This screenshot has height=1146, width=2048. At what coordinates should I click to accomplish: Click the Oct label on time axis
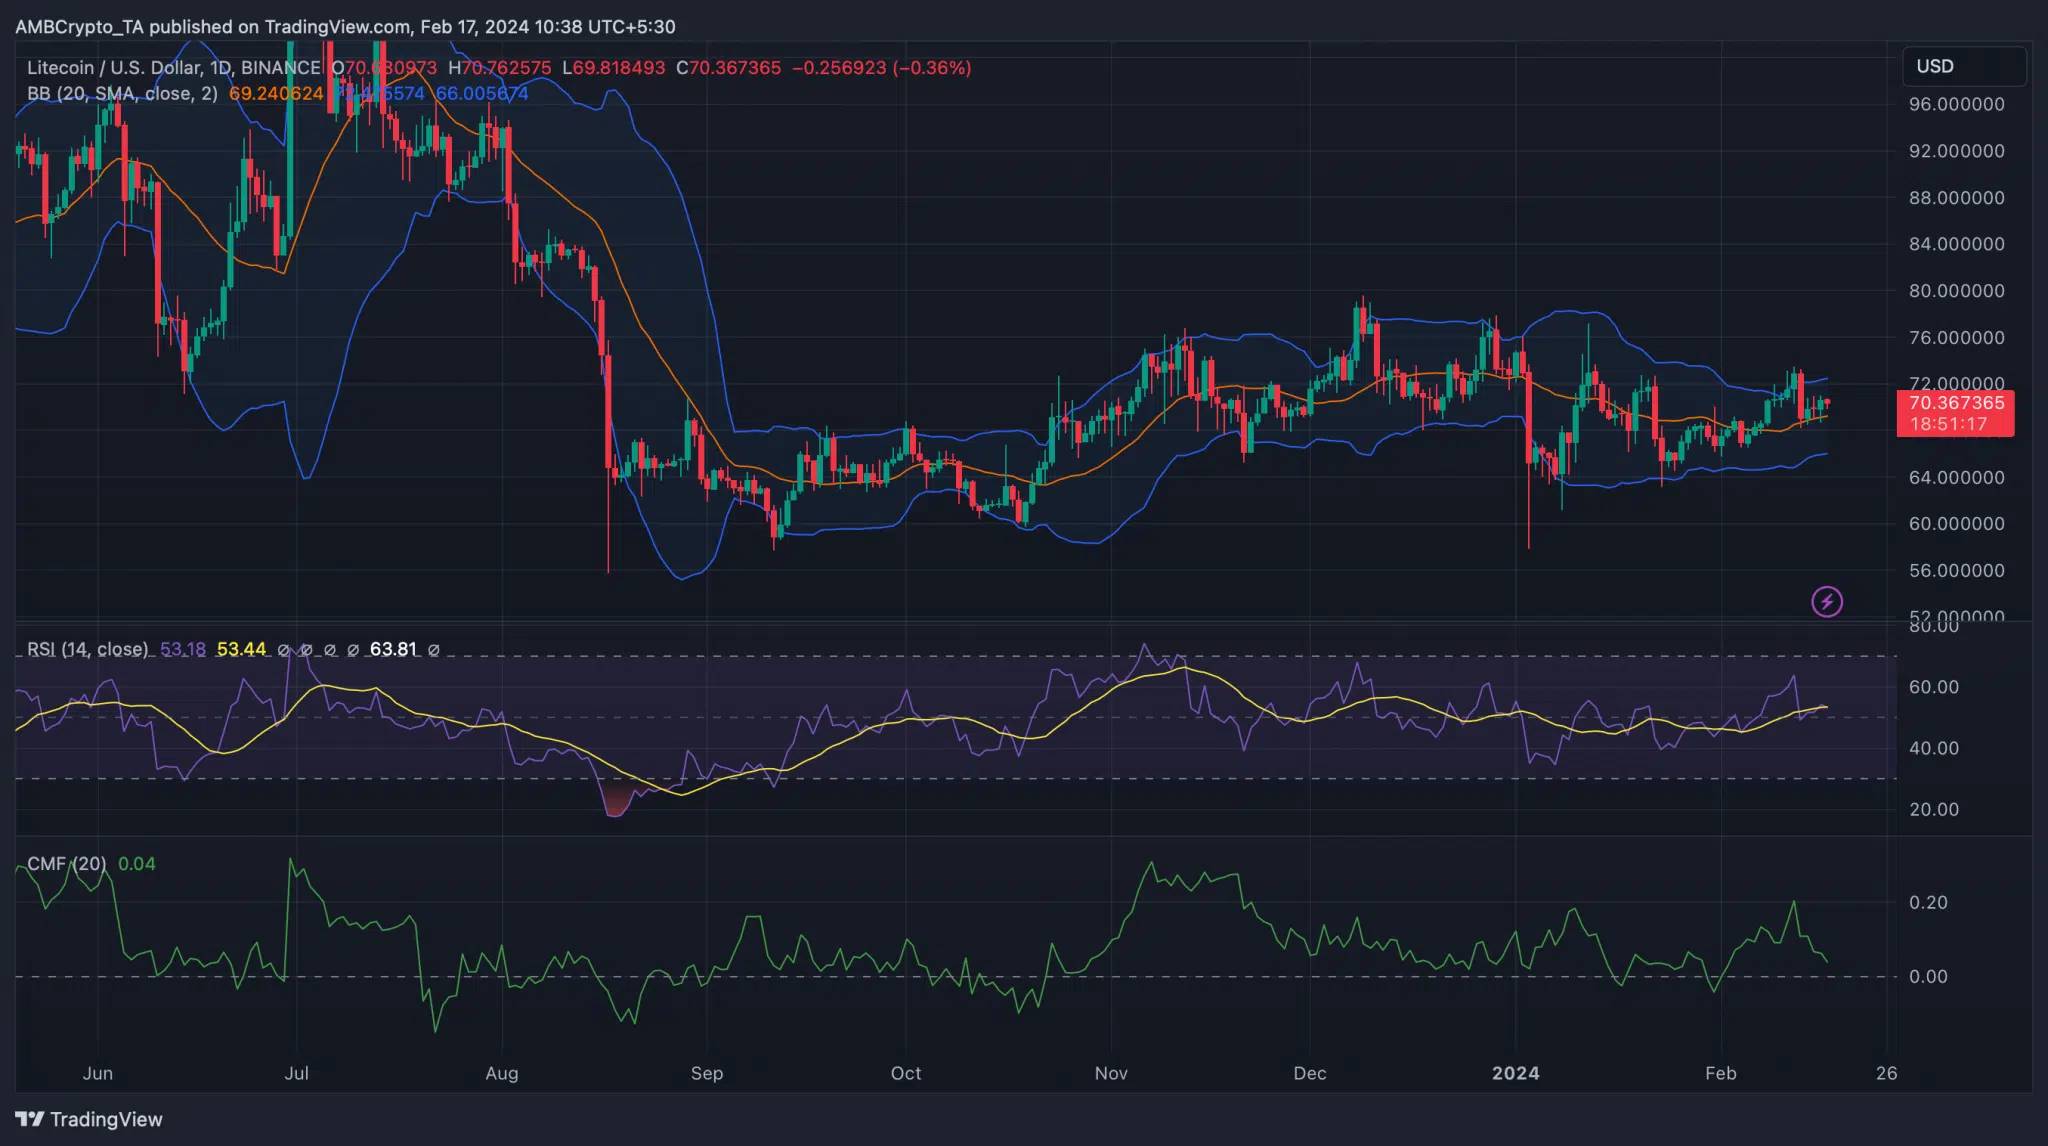[x=906, y=1073]
